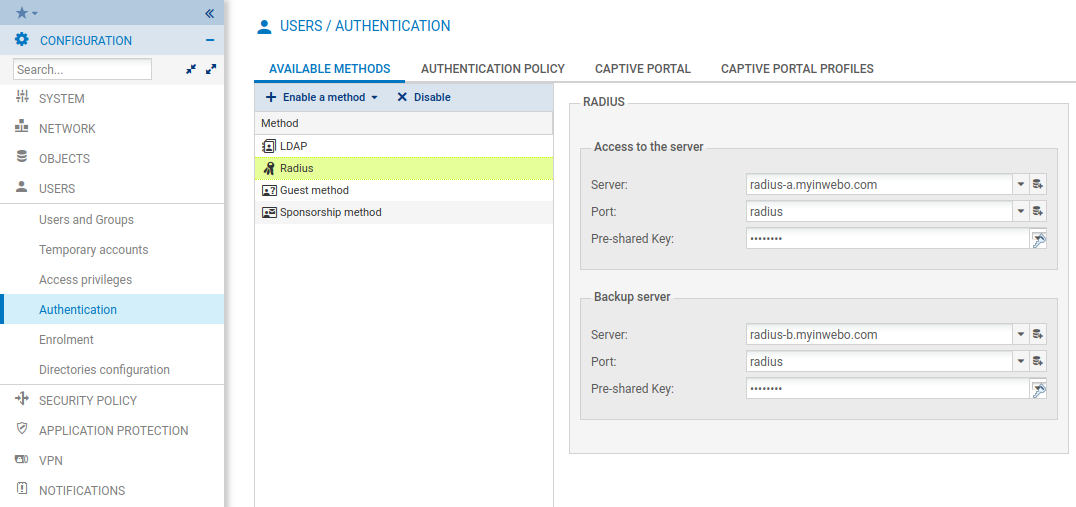Open the primary Server dropdown arrow
This screenshot has width=1076, height=507.
click(1020, 185)
